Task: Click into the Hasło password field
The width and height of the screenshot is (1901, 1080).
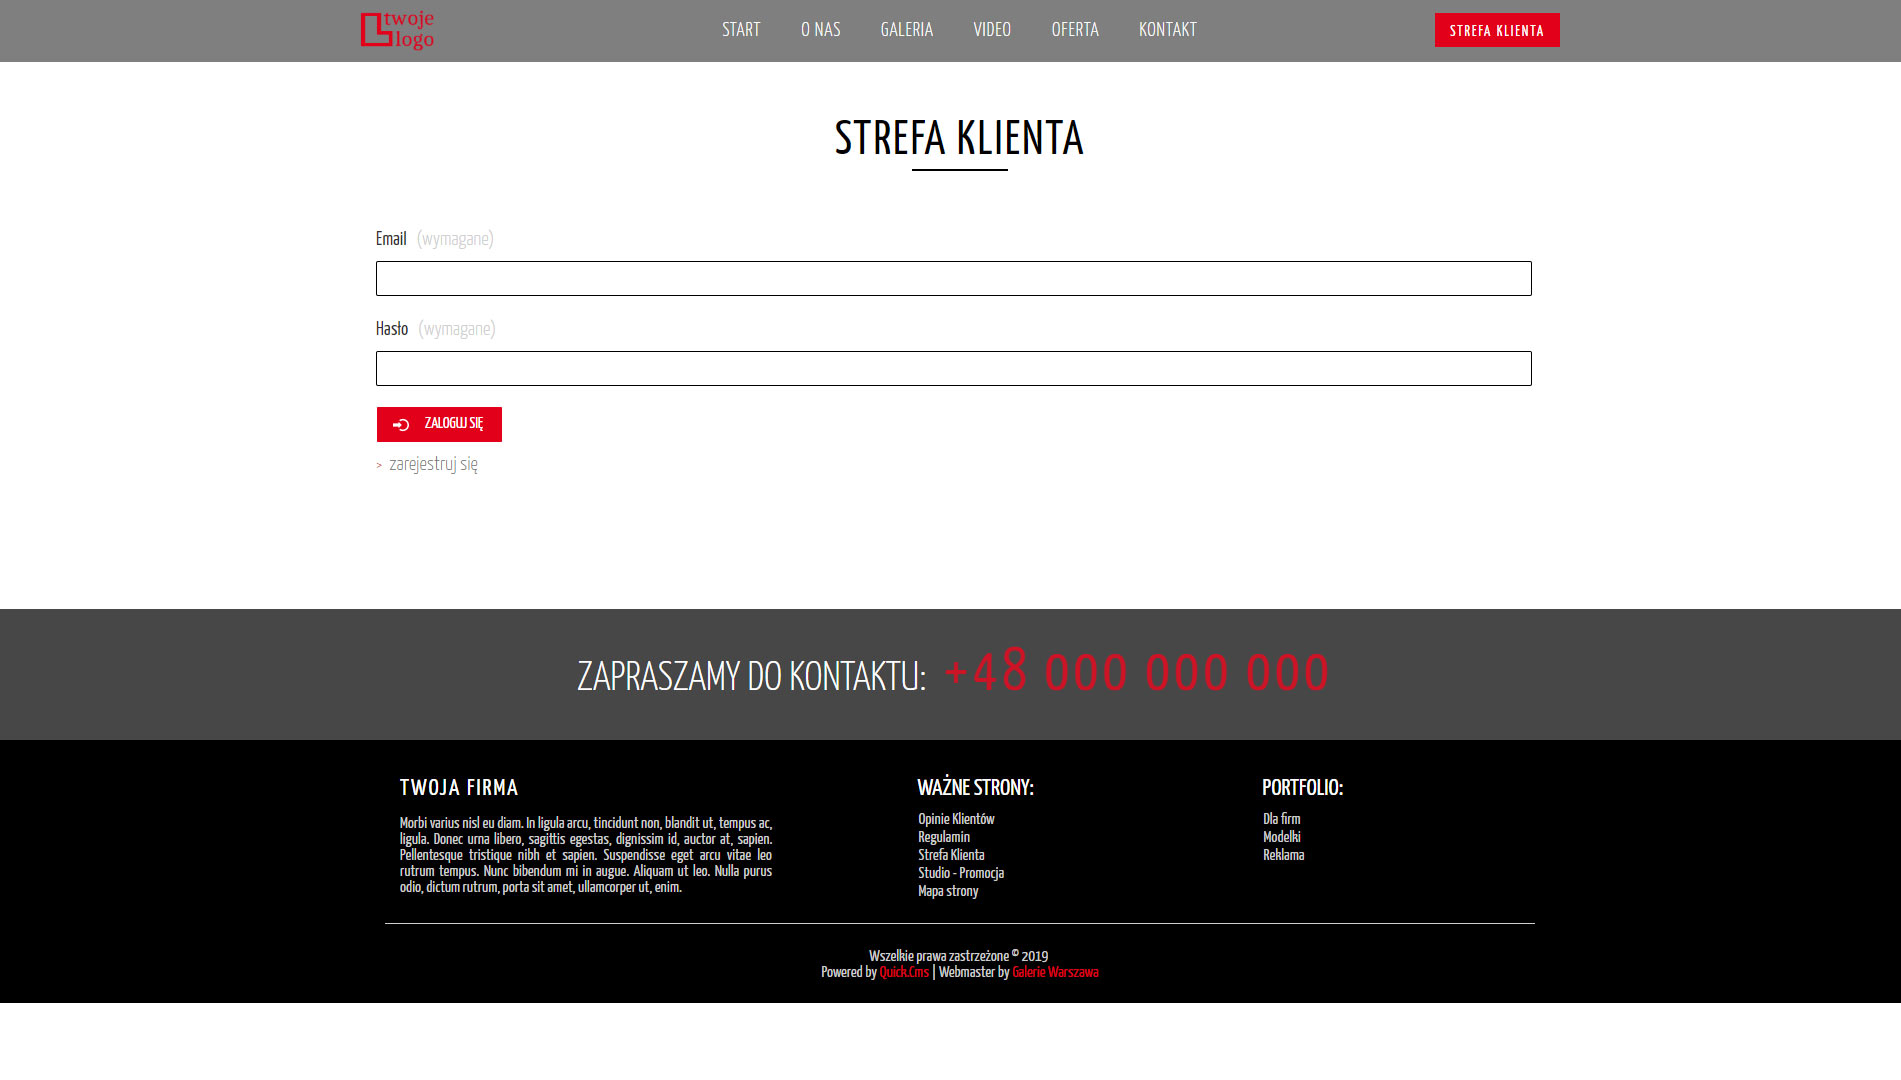Action: (953, 369)
